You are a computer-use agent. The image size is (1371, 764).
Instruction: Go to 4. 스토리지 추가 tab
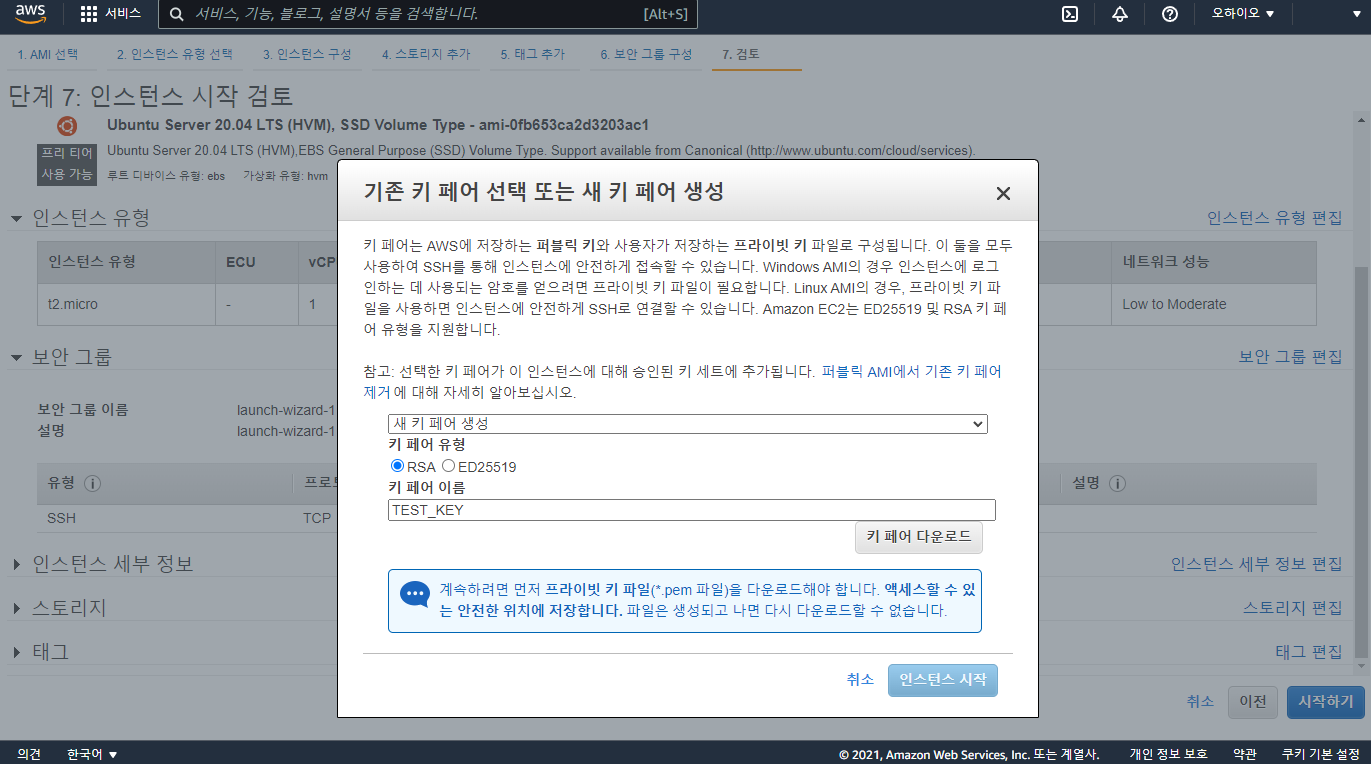tap(426, 54)
